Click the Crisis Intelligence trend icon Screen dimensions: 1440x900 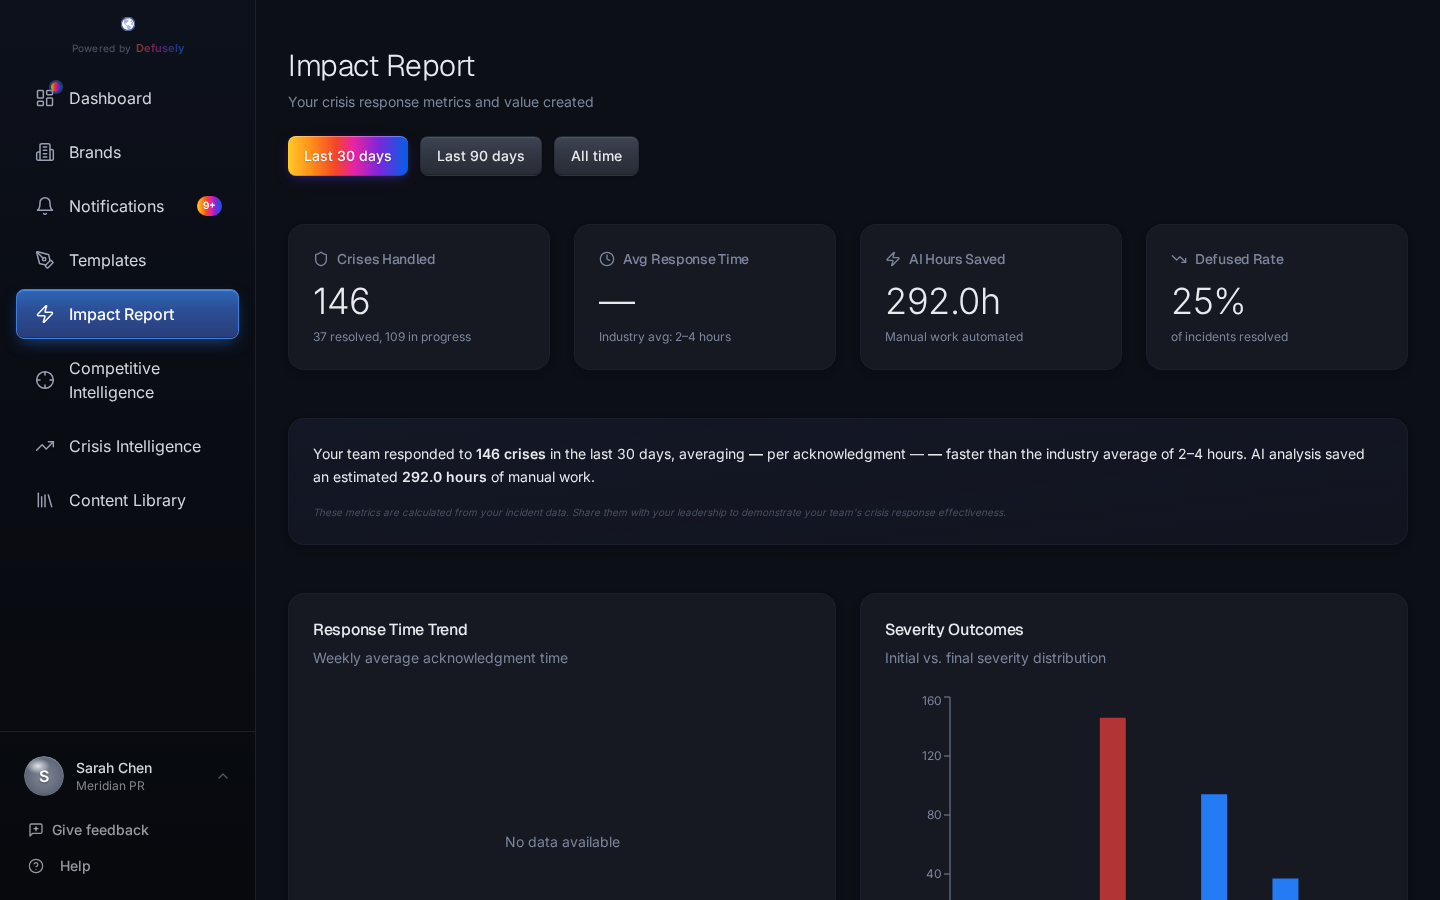point(45,446)
